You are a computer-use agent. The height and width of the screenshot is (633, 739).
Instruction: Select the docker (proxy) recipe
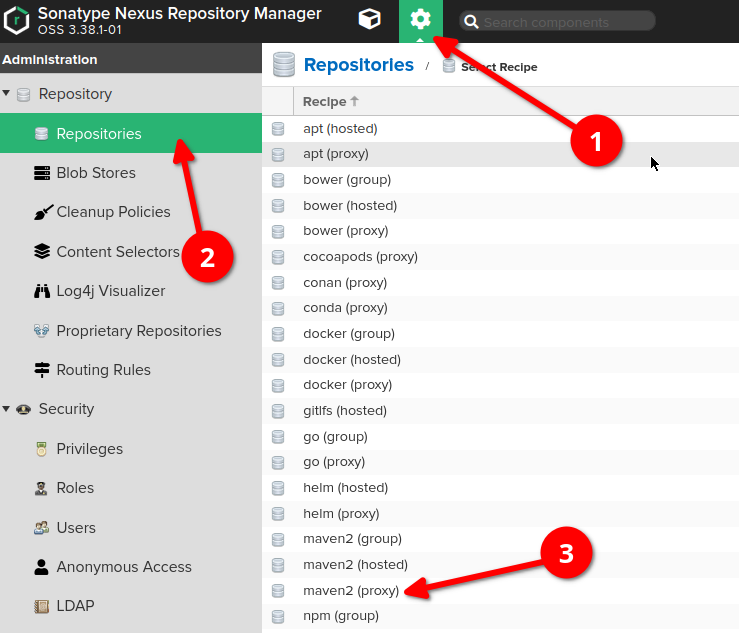point(501,385)
